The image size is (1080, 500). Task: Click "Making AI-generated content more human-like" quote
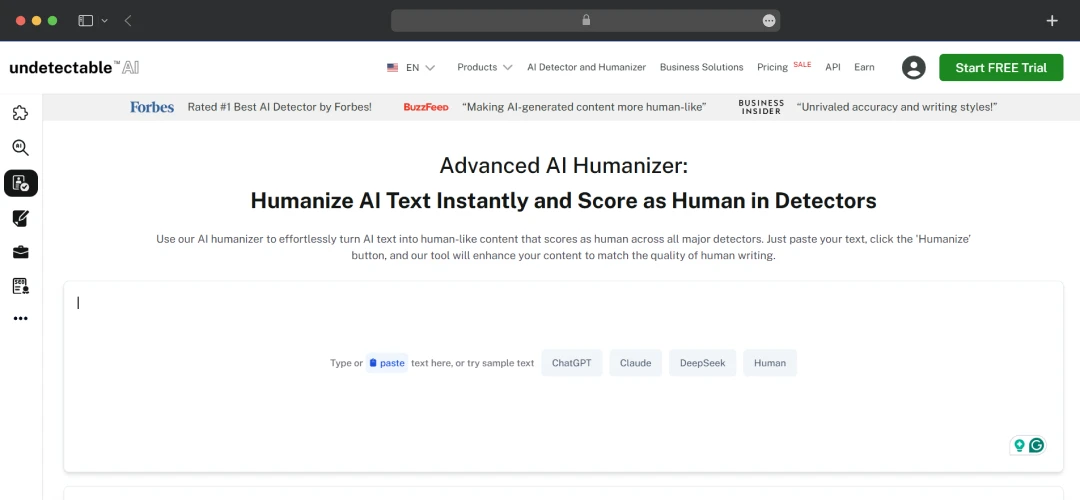tap(584, 107)
